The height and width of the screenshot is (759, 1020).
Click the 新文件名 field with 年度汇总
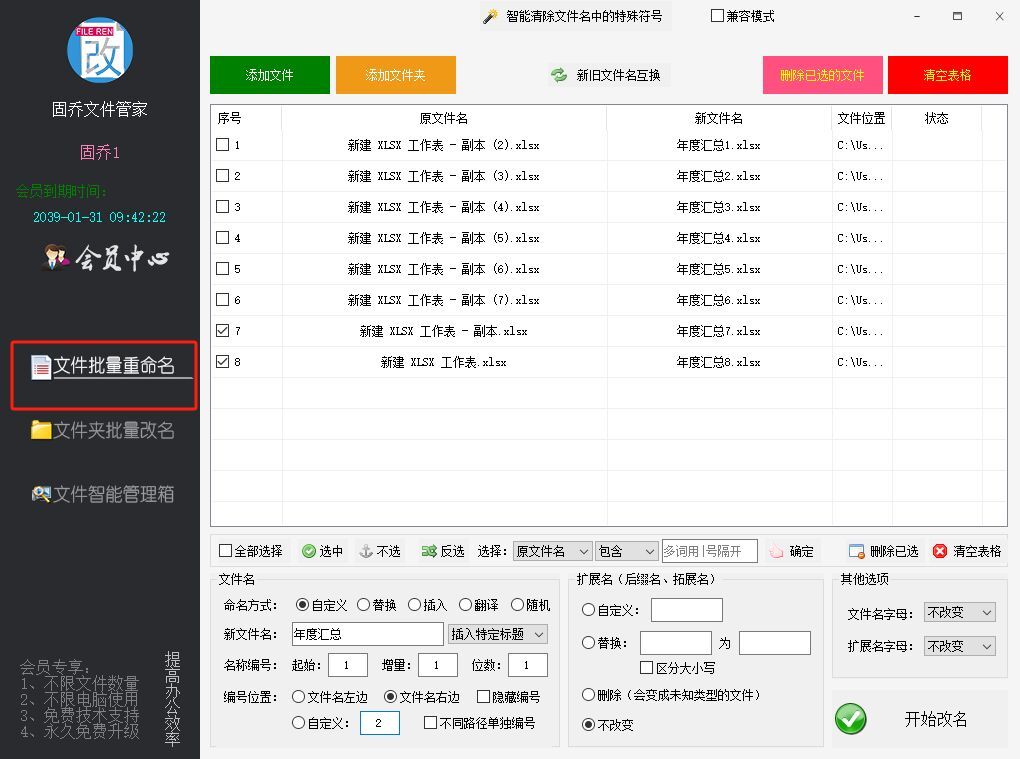(368, 634)
